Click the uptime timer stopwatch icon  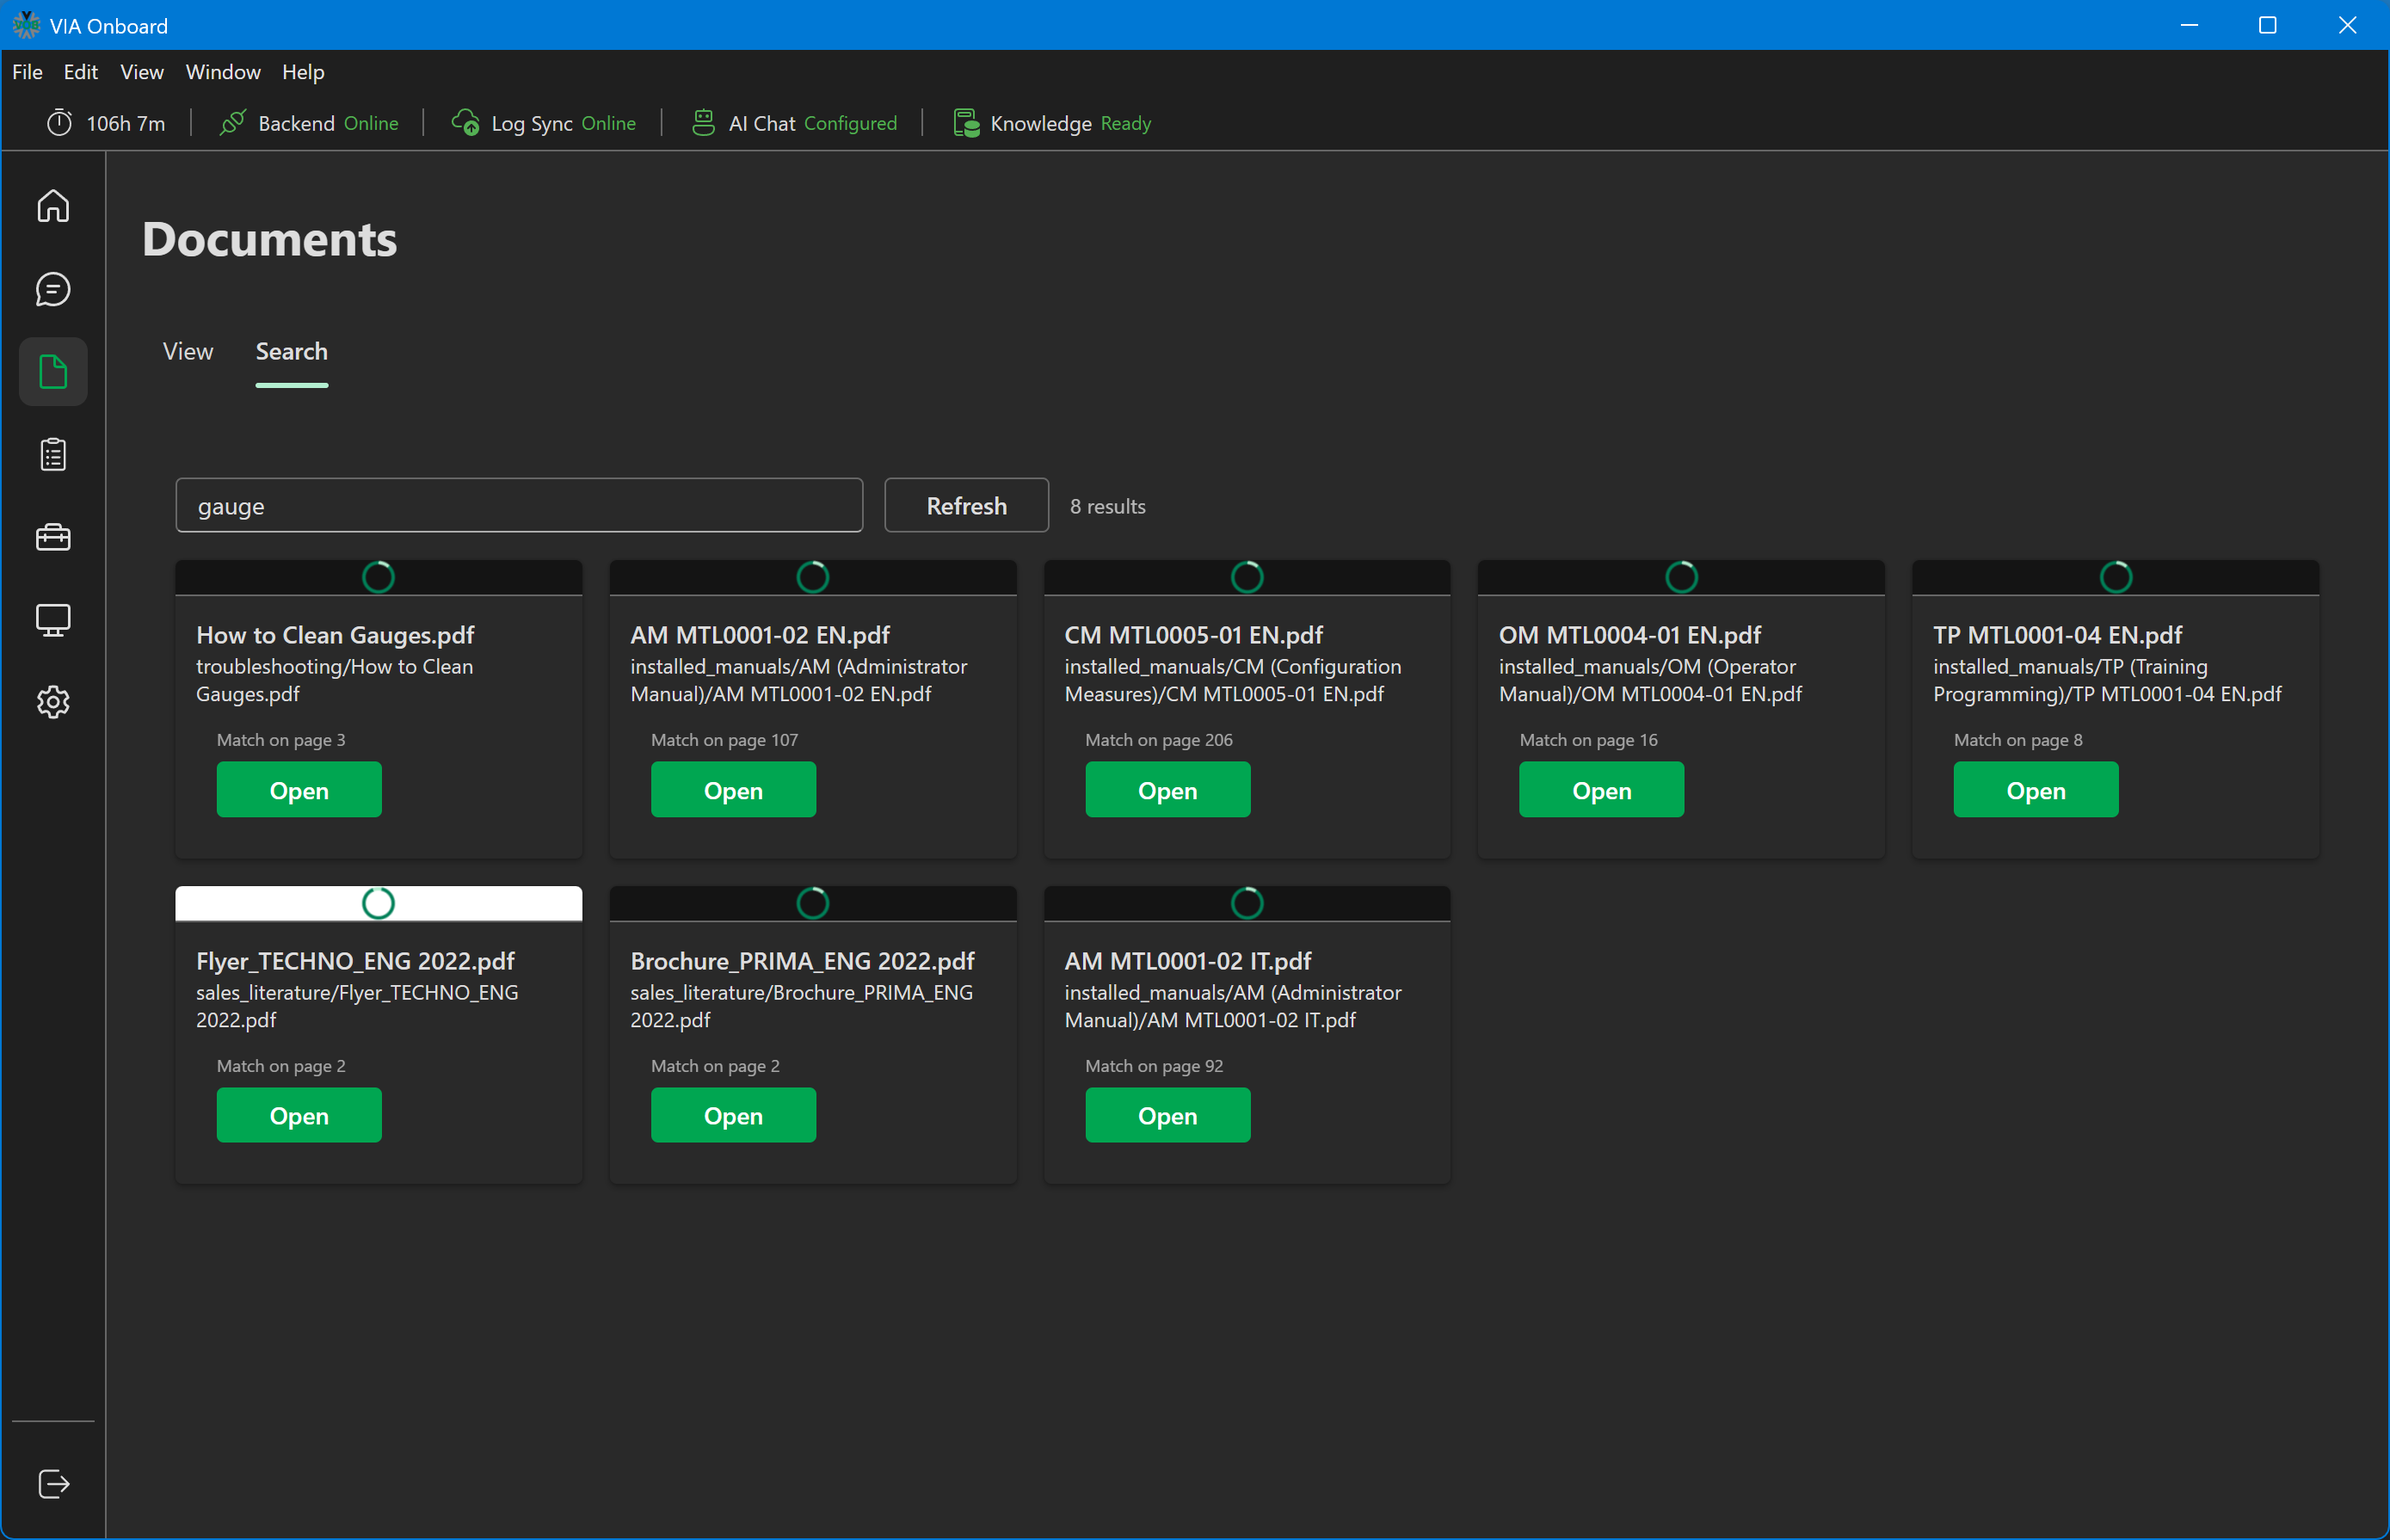click(x=60, y=123)
